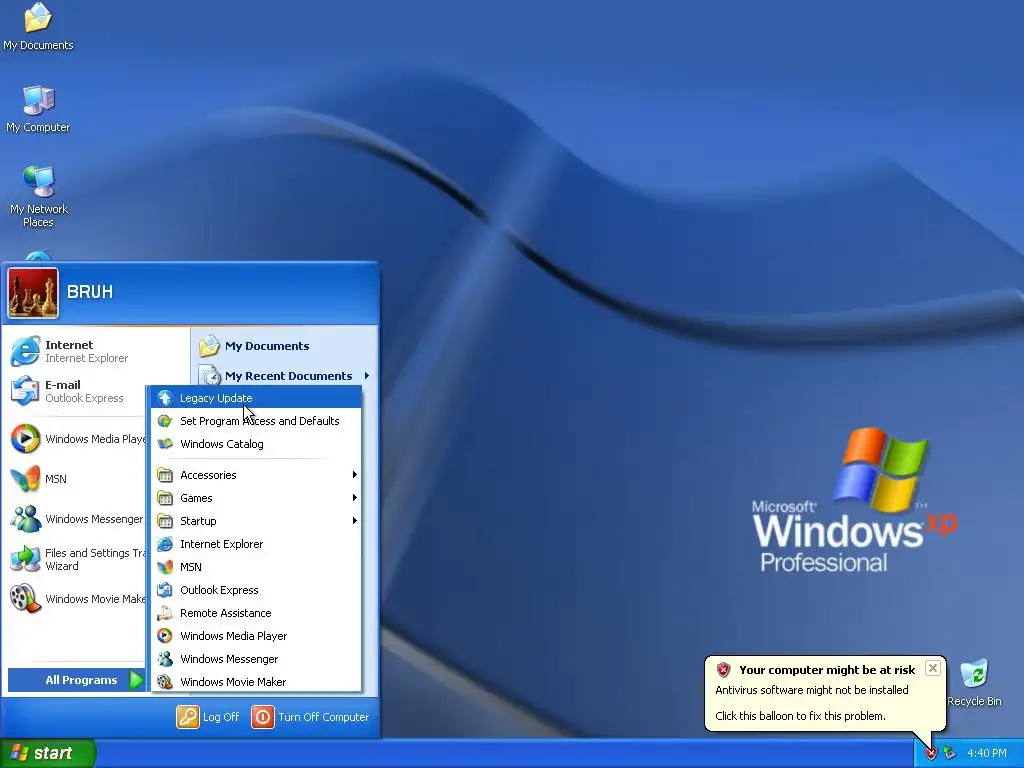
Task: Click the MSN butterfly icon in programs list
Action: pos(165,567)
